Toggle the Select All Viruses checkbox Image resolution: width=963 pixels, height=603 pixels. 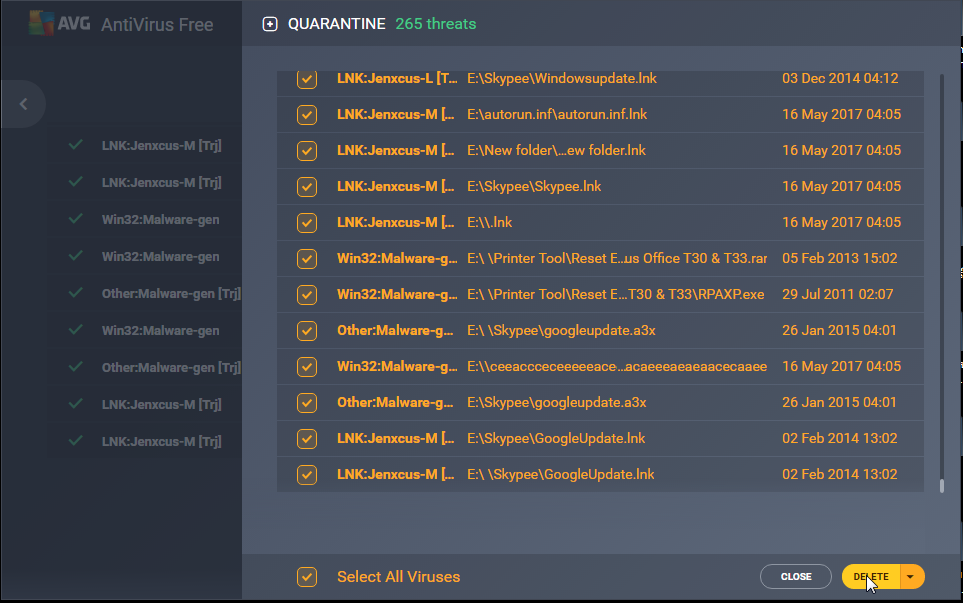coord(306,577)
